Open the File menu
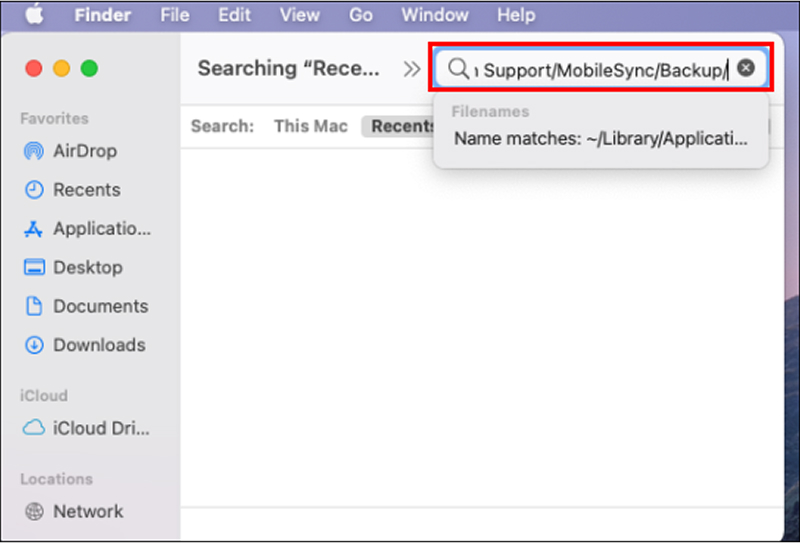Image resolution: width=800 pixels, height=543 pixels. point(175,15)
